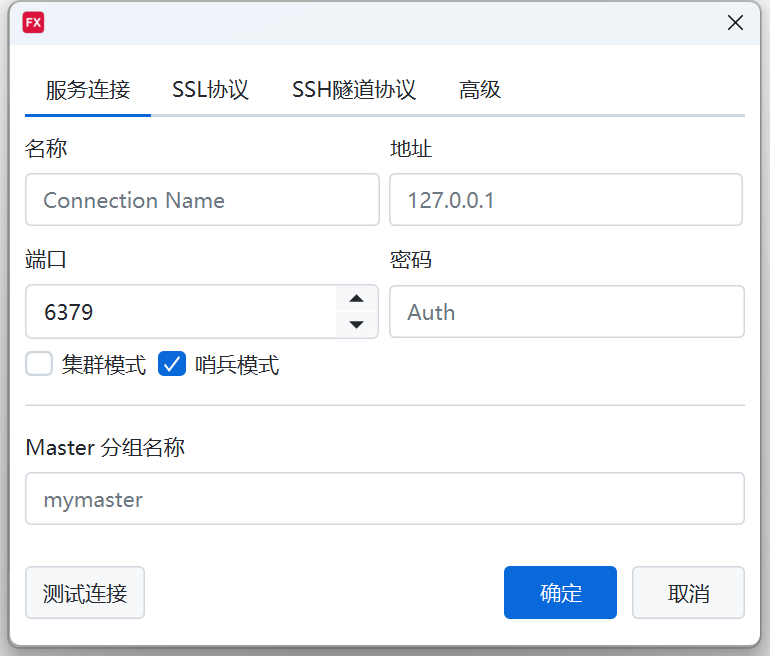Focus the Auth password field
The width and height of the screenshot is (770, 656).
coord(566,312)
